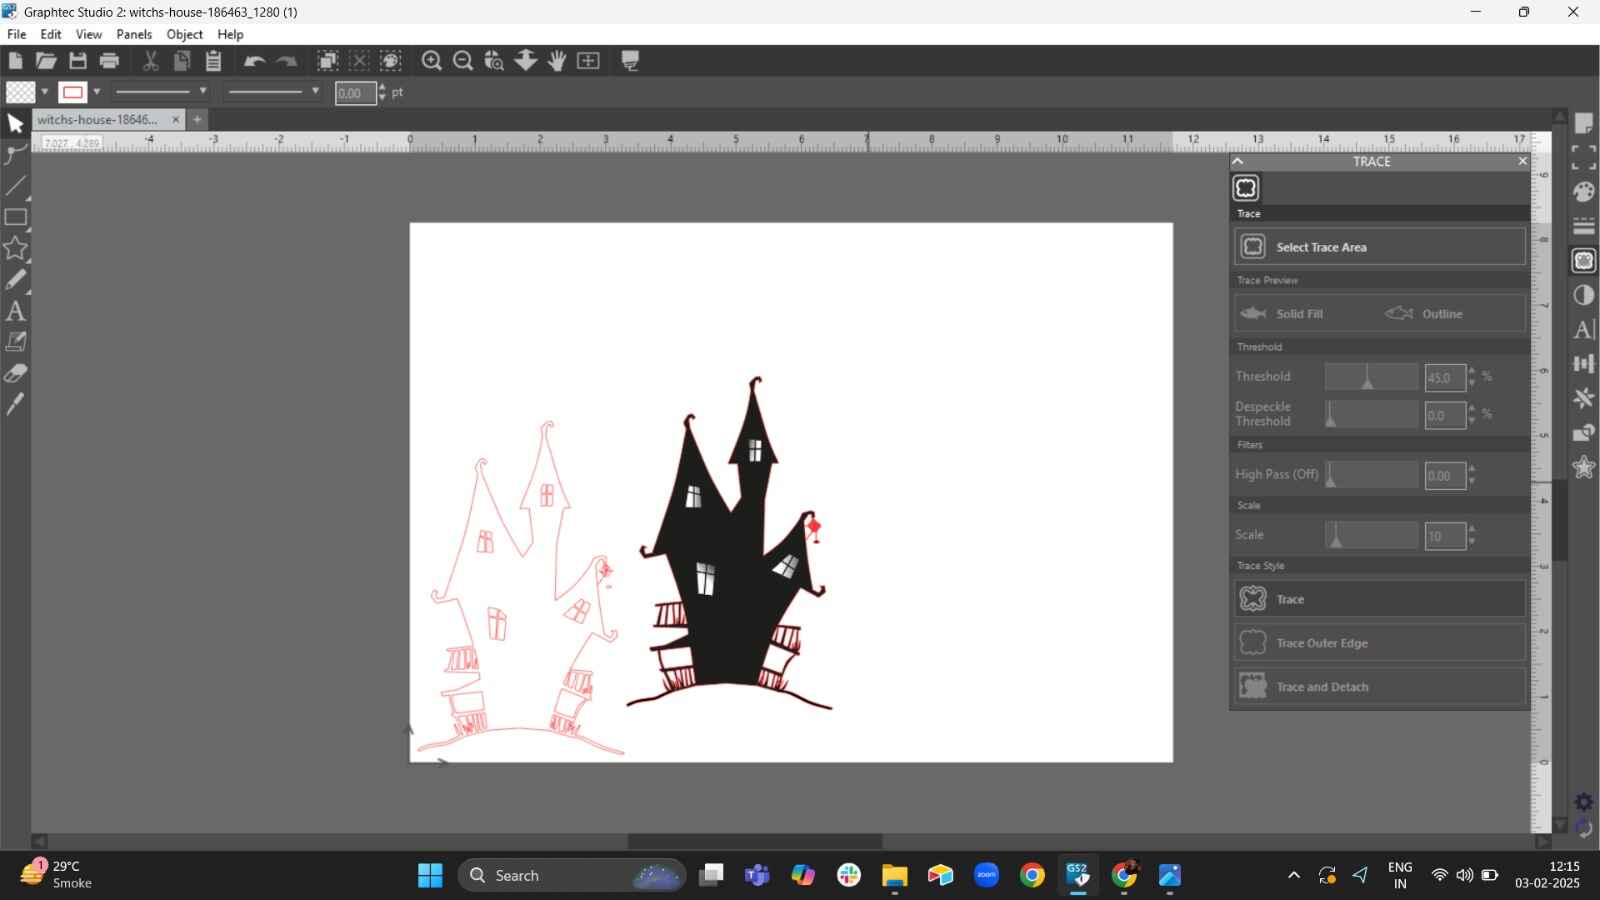Create a new document from the toolbar
The height and width of the screenshot is (900, 1600).
pos(15,61)
